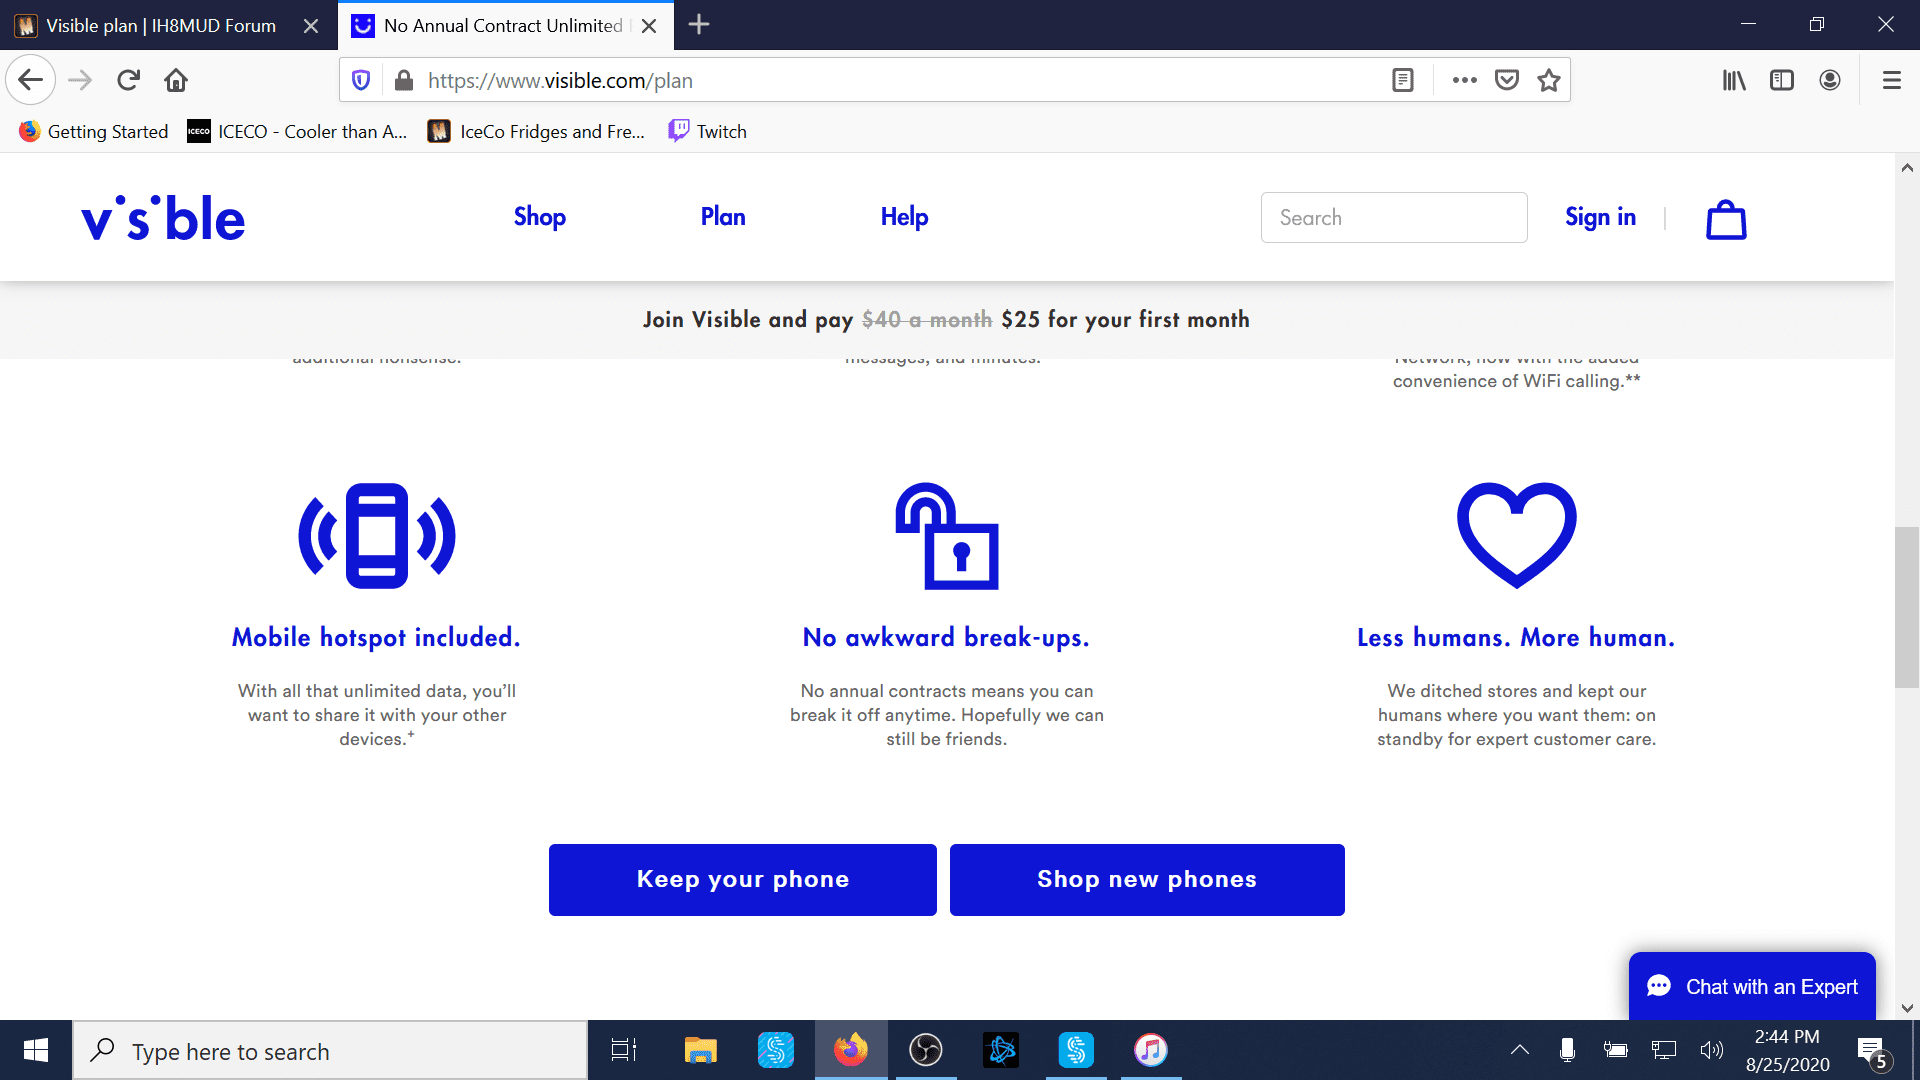Open IceCo Fridges and Fre... bookmark
The image size is (1920, 1080).
[536, 132]
